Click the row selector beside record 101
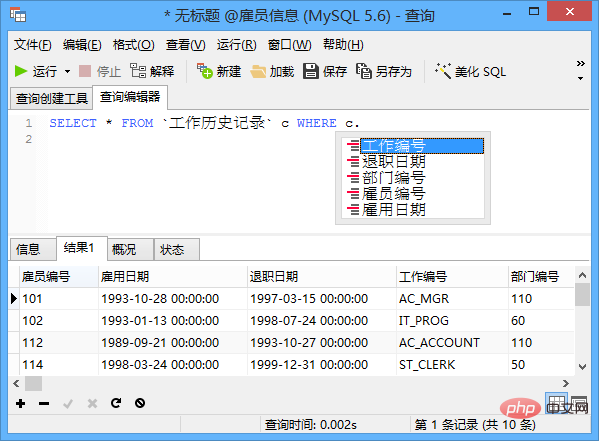The image size is (599, 441). coord(14,298)
